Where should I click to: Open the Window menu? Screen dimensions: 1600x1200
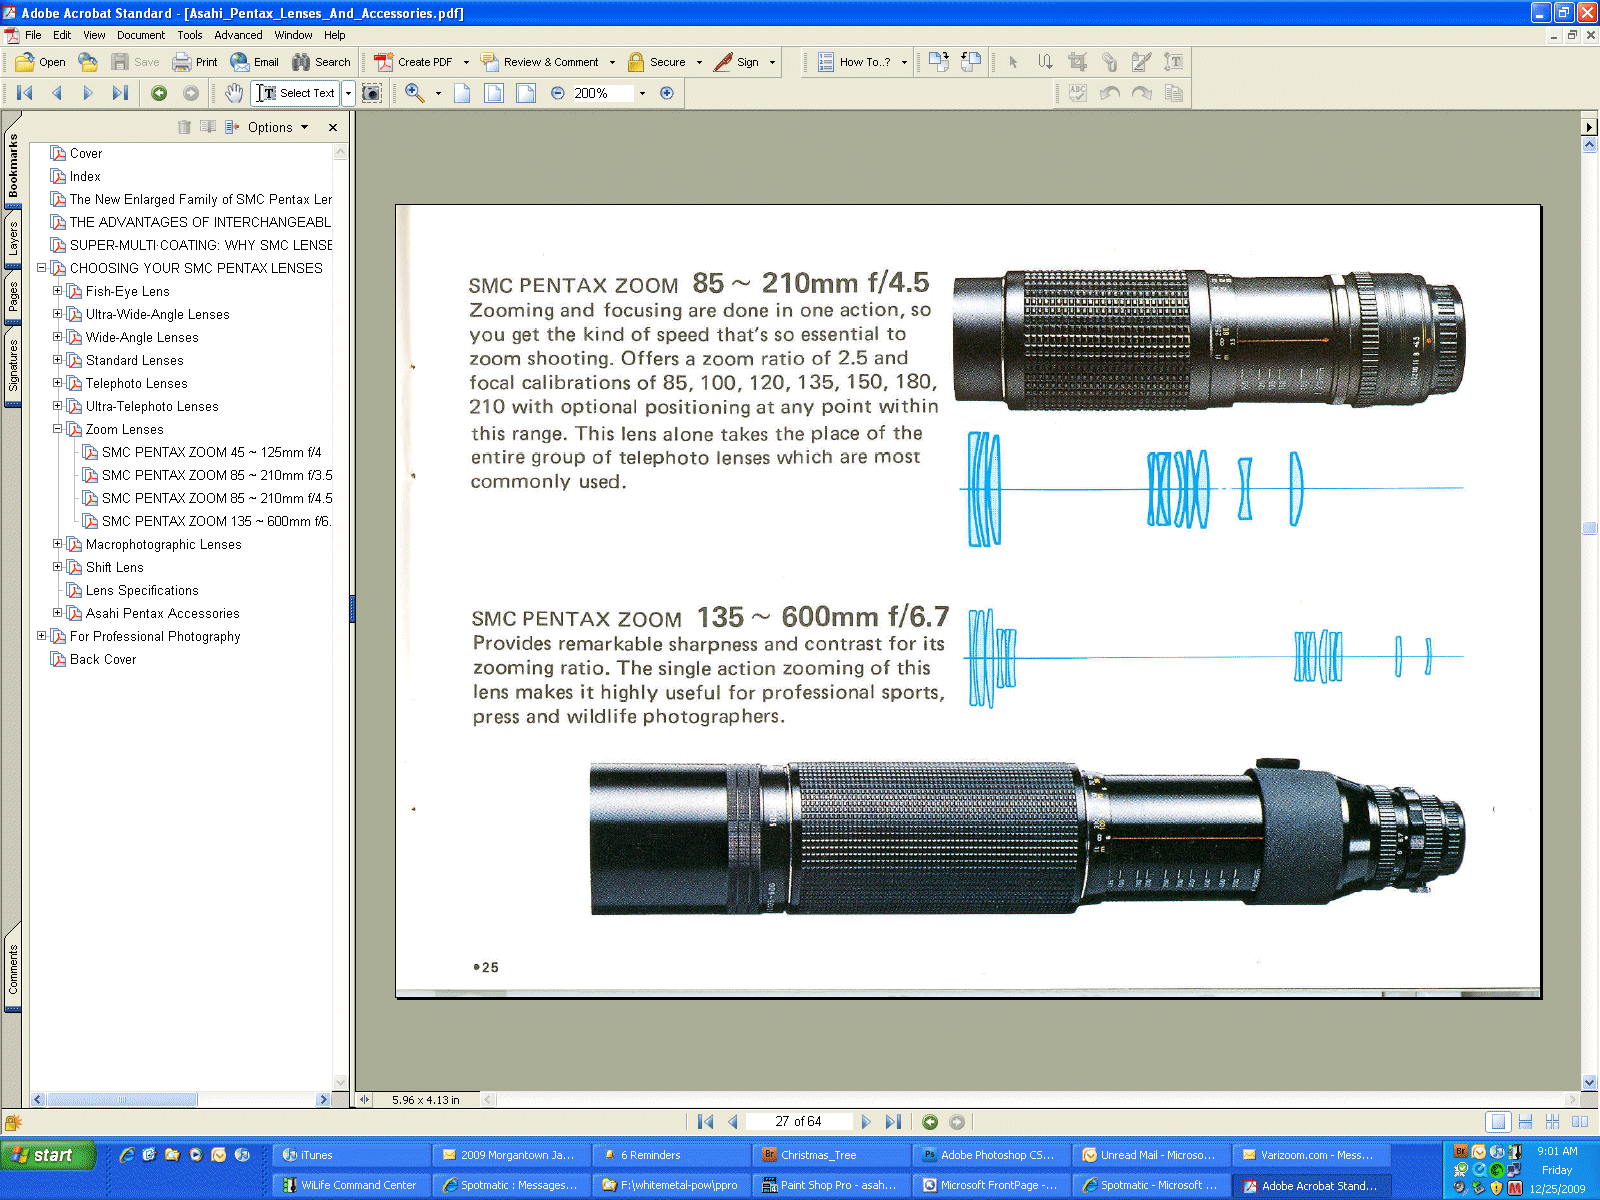294,35
